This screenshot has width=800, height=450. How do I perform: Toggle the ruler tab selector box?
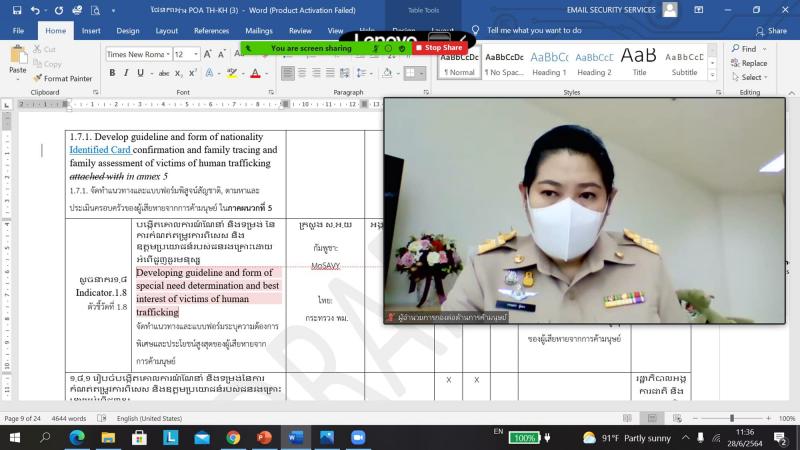pos(7,105)
